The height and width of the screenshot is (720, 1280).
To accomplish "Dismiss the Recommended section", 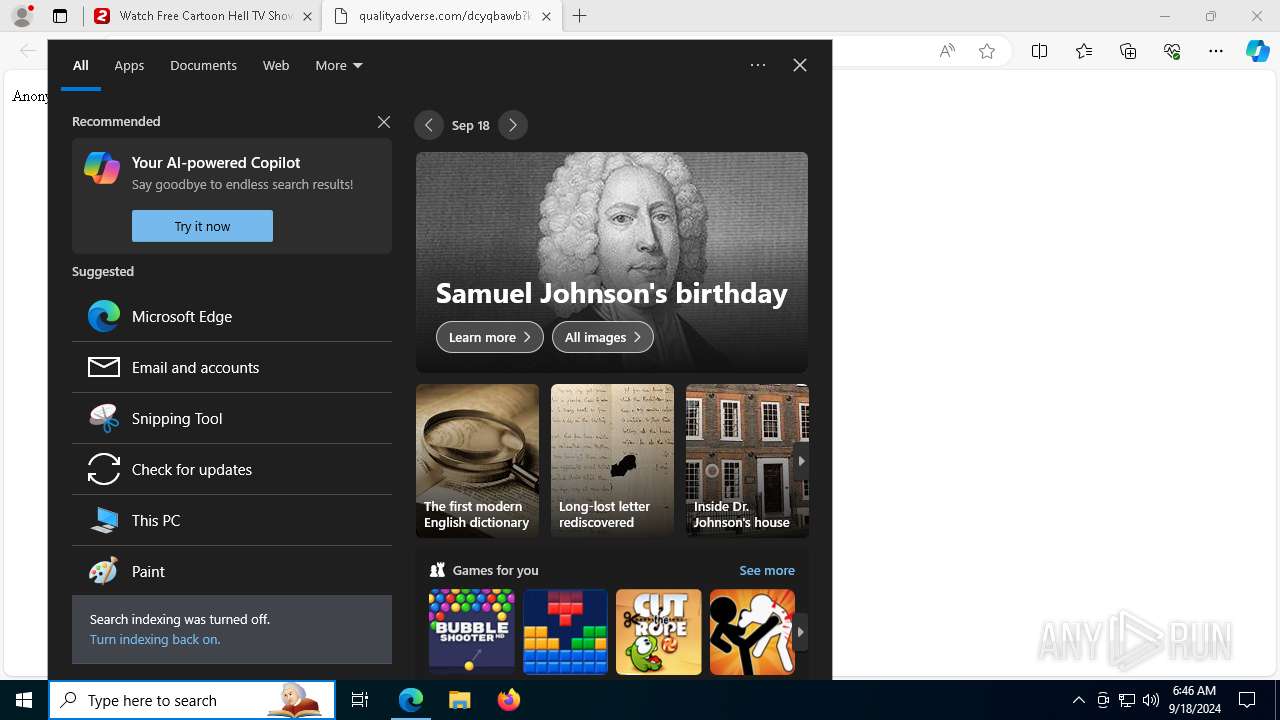I will (x=384, y=121).
